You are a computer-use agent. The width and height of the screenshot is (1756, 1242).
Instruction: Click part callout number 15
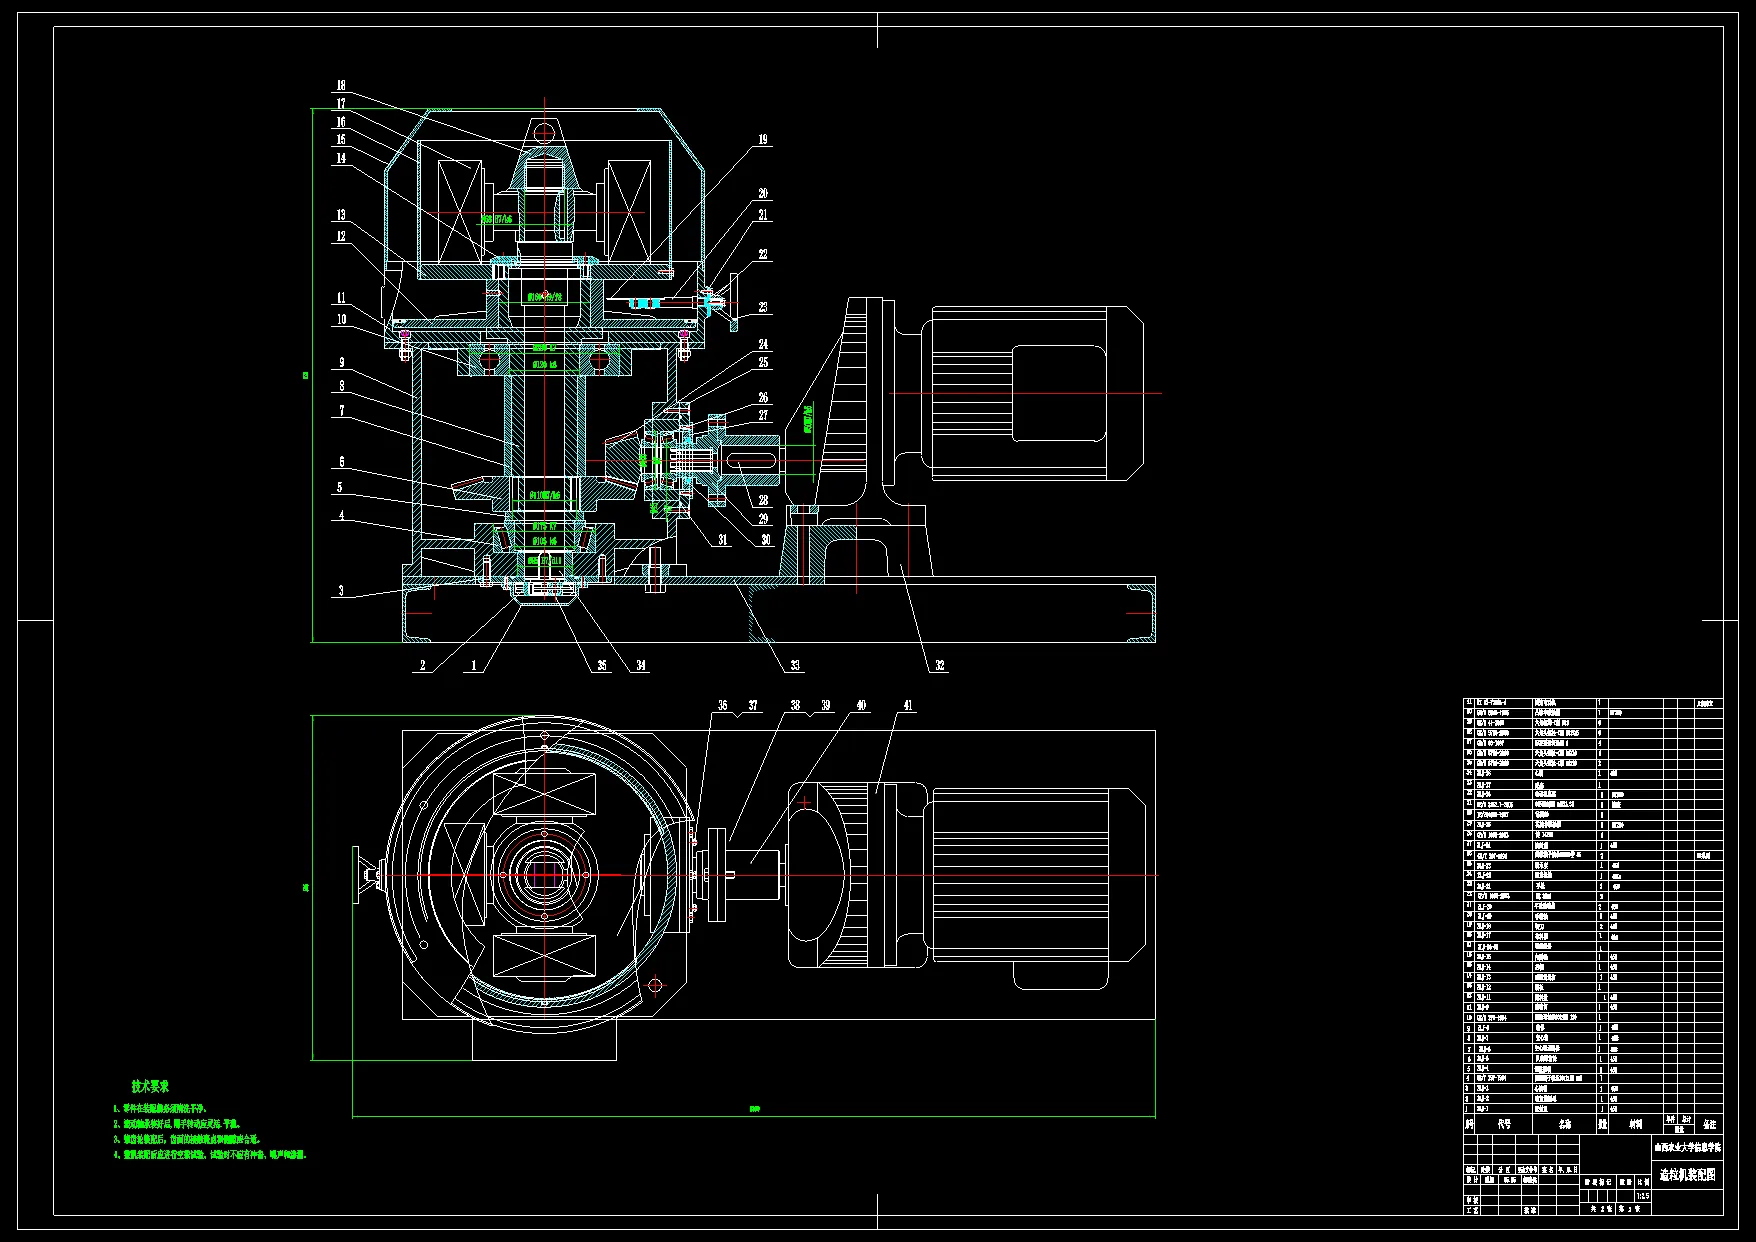(341, 140)
